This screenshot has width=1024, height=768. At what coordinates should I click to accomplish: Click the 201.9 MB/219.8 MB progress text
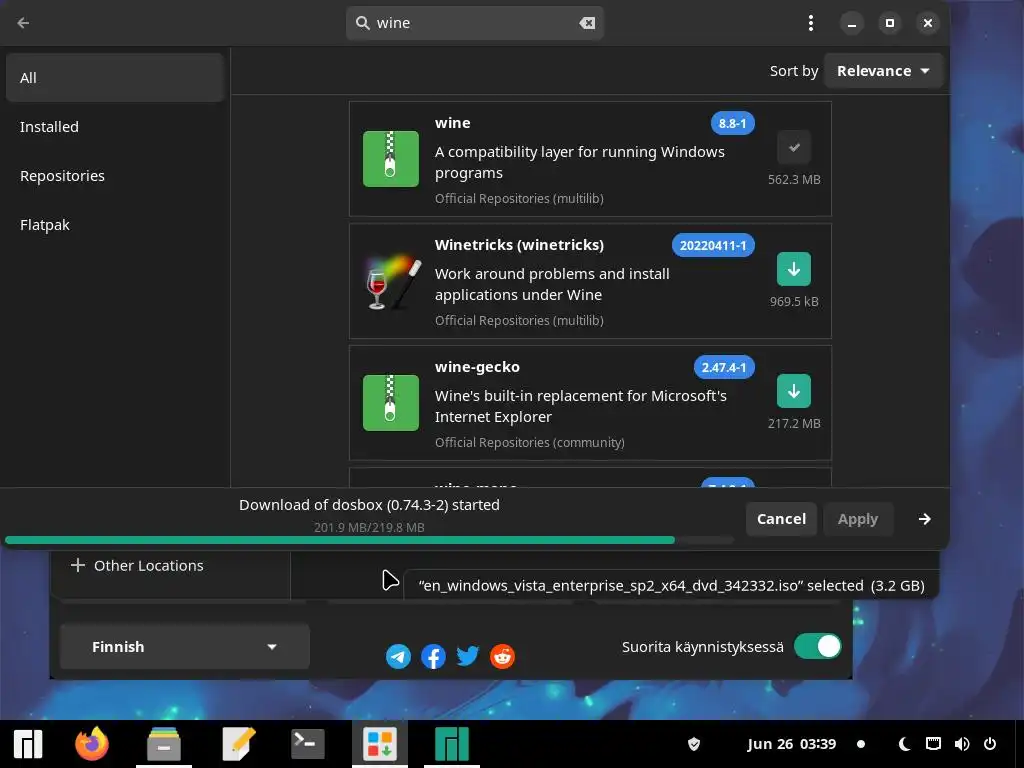coord(369,527)
